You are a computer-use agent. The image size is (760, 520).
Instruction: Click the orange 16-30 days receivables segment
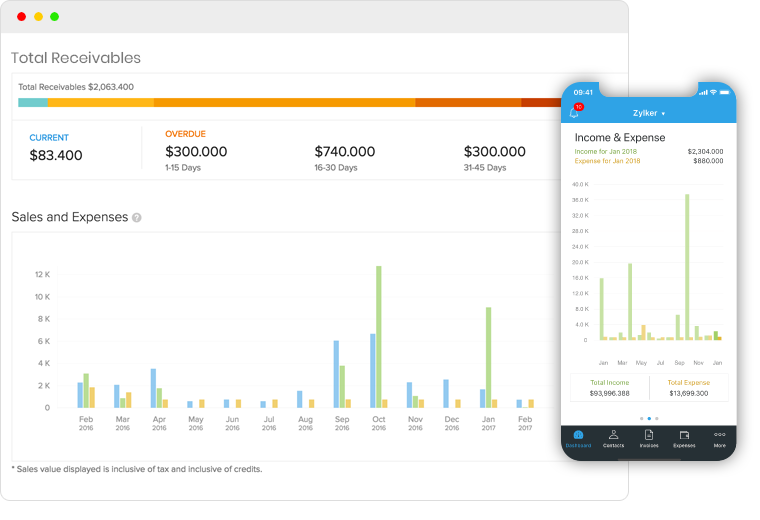tap(285, 102)
